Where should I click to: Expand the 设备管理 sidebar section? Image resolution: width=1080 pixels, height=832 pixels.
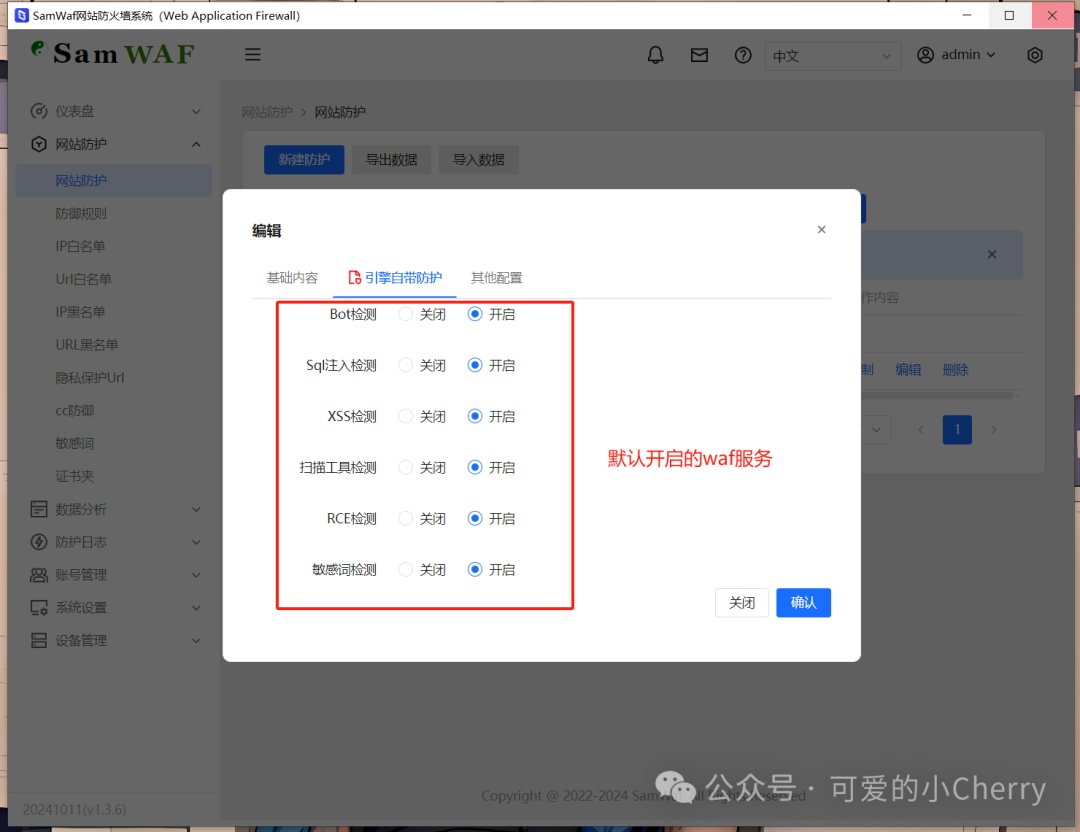pyautogui.click(x=196, y=641)
